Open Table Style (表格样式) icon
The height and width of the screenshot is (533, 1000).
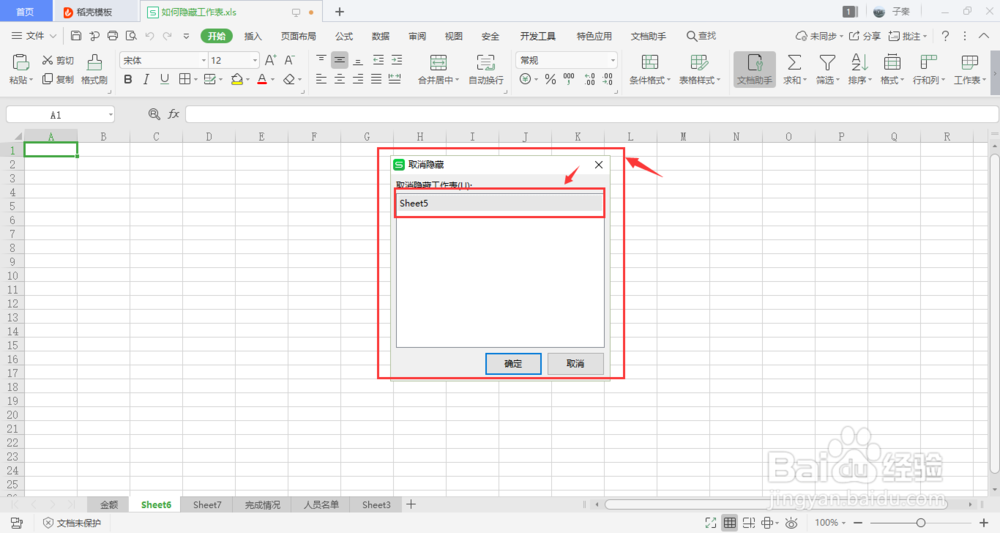(x=699, y=62)
